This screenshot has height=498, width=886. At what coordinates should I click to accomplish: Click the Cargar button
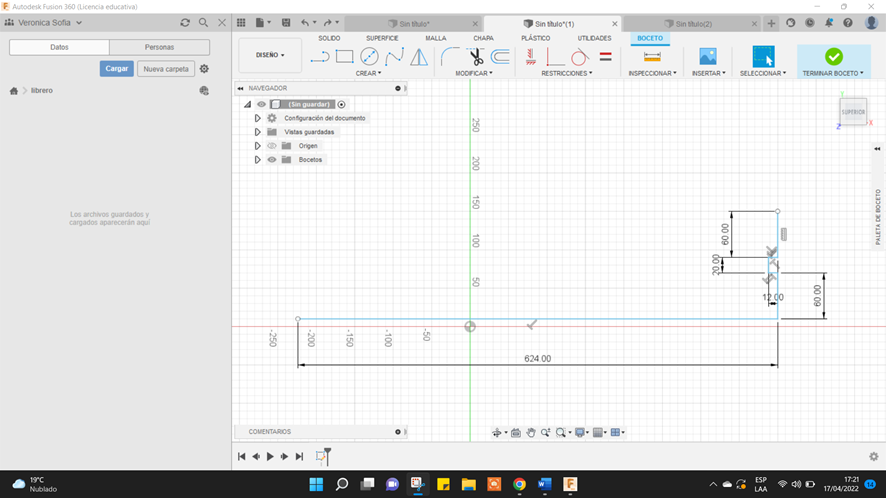point(116,68)
